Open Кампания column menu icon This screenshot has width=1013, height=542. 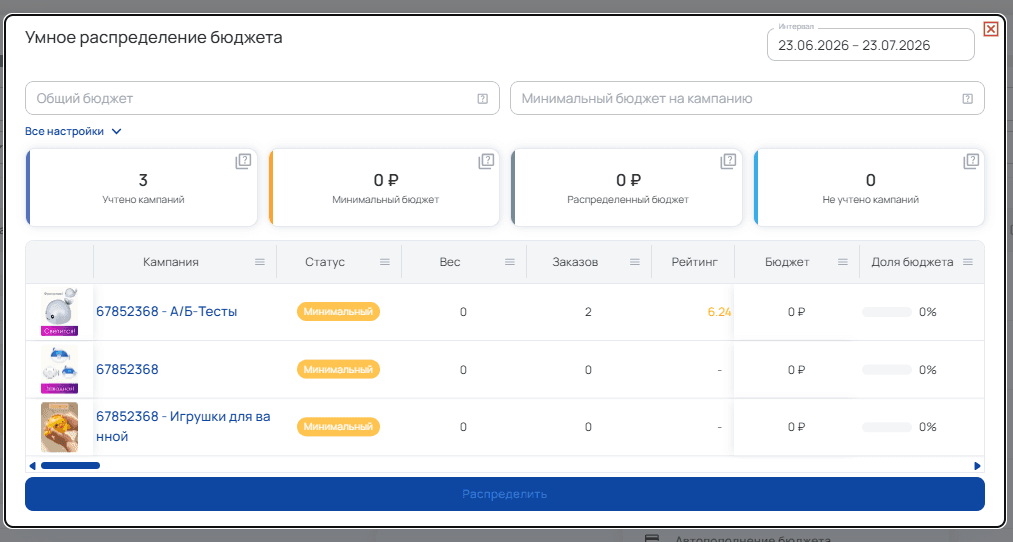(260, 262)
